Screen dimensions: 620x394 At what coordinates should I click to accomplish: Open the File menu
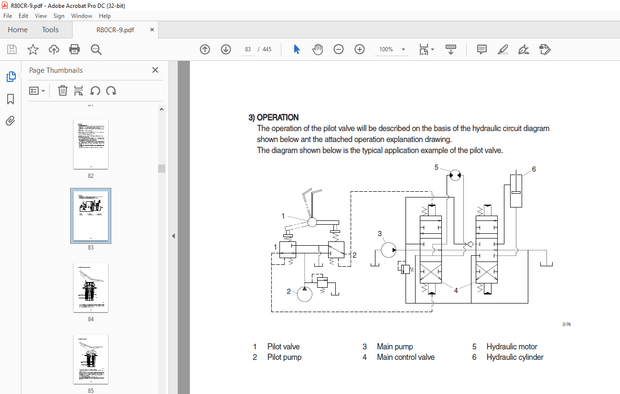[x=8, y=16]
